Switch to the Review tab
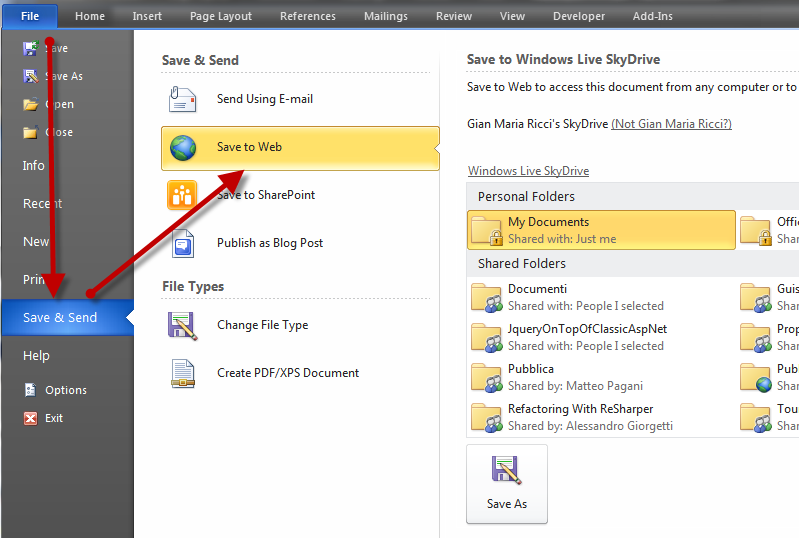 pos(454,16)
